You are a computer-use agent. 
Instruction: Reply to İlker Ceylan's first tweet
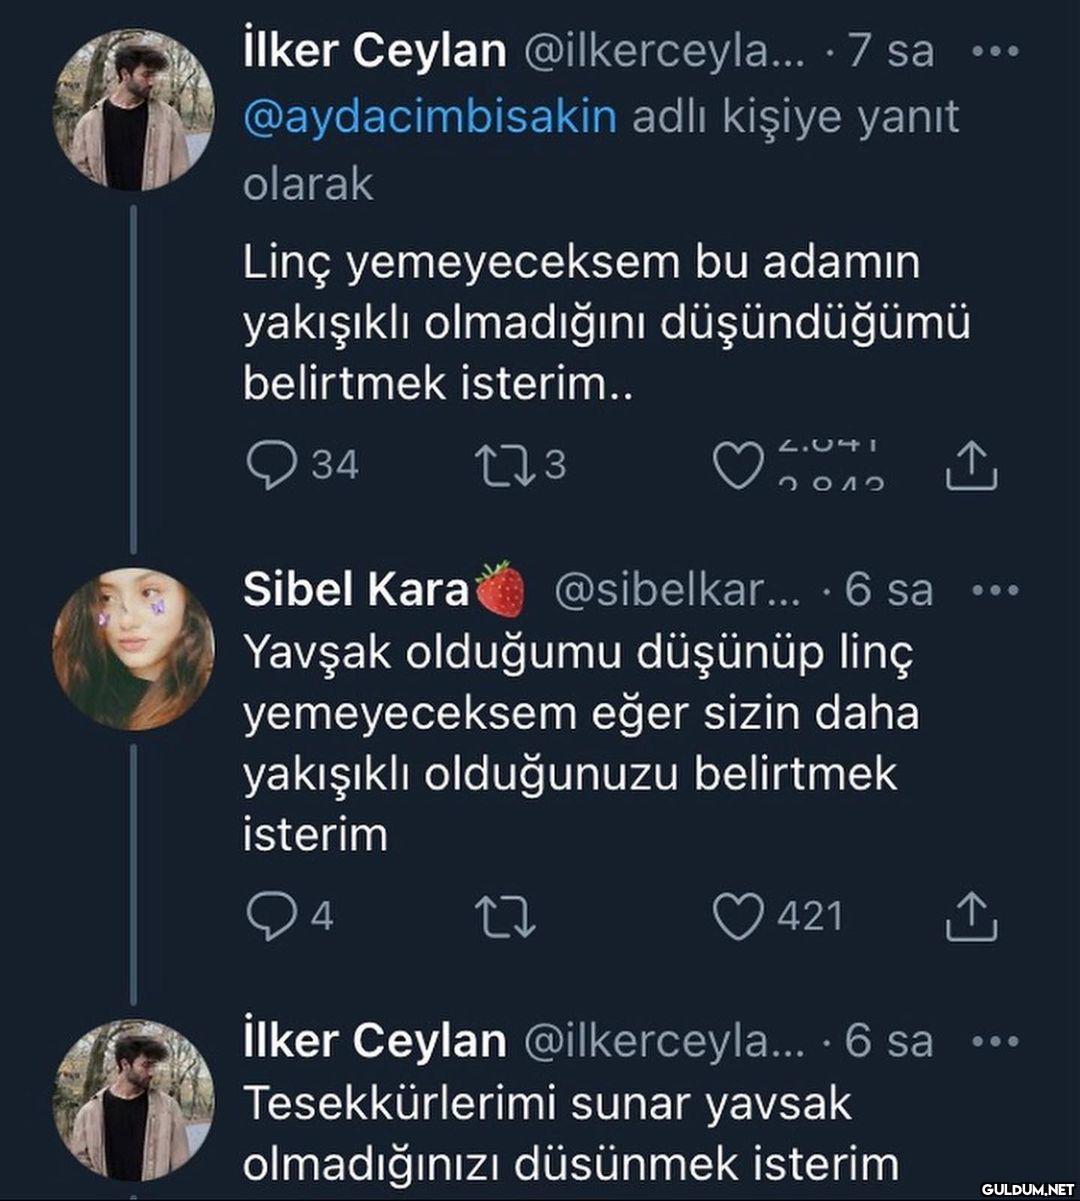(x=270, y=466)
